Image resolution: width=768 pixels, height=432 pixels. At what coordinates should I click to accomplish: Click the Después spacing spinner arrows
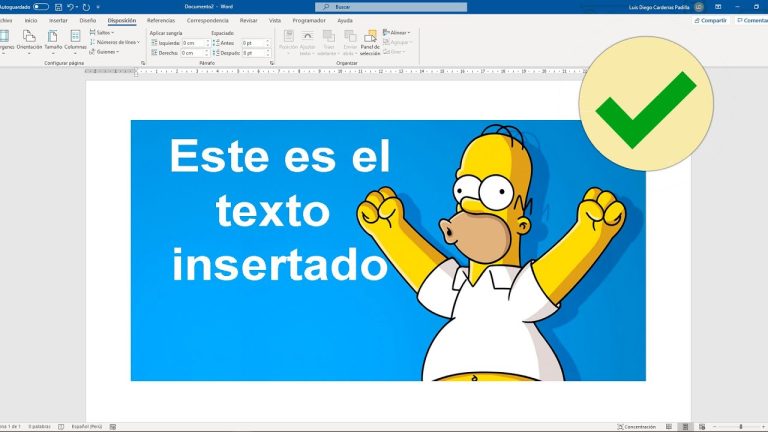coord(268,53)
